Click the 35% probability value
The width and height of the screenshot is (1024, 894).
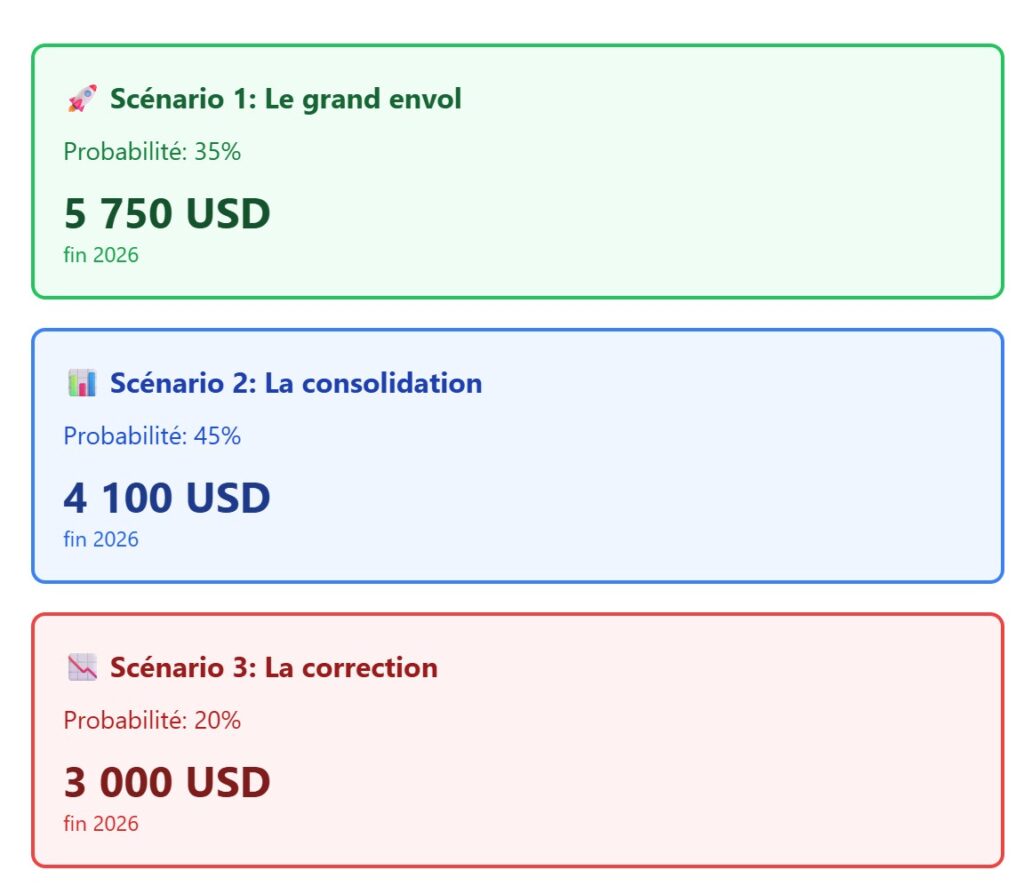pos(218,152)
